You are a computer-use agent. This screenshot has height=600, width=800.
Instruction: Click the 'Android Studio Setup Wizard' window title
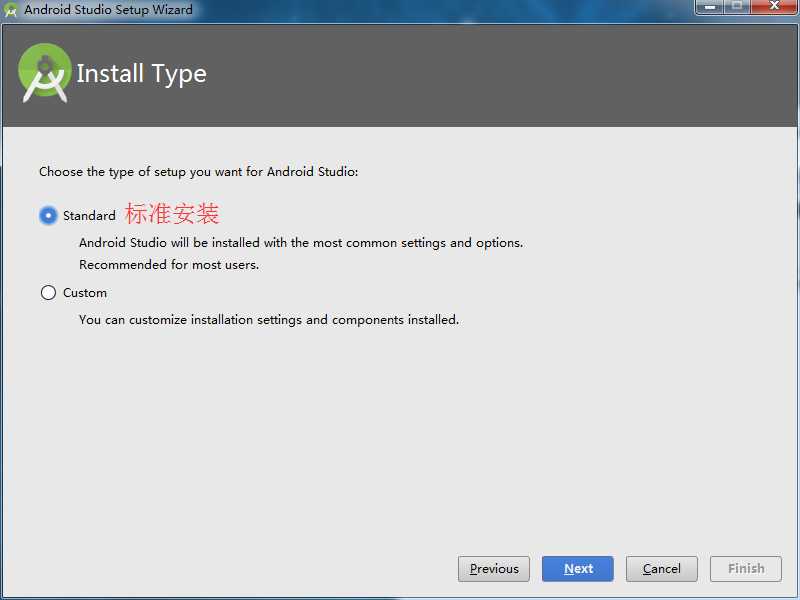[108, 10]
